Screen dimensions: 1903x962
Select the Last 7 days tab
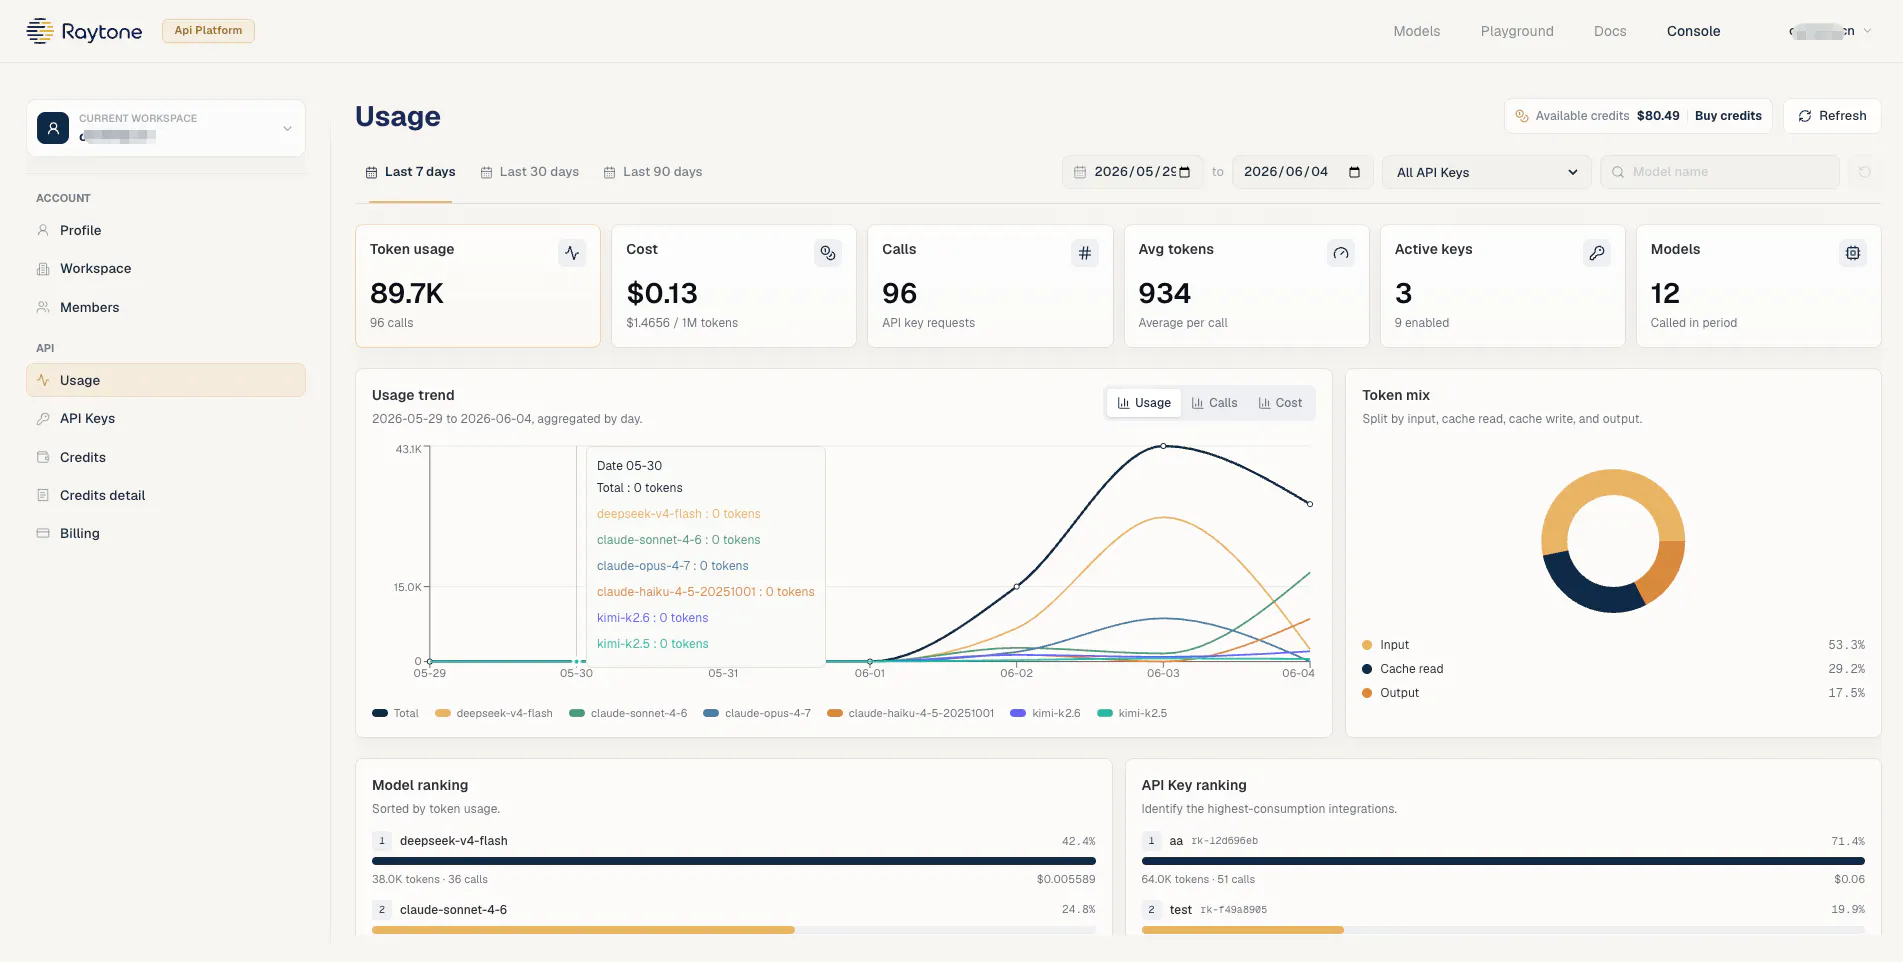point(410,172)
